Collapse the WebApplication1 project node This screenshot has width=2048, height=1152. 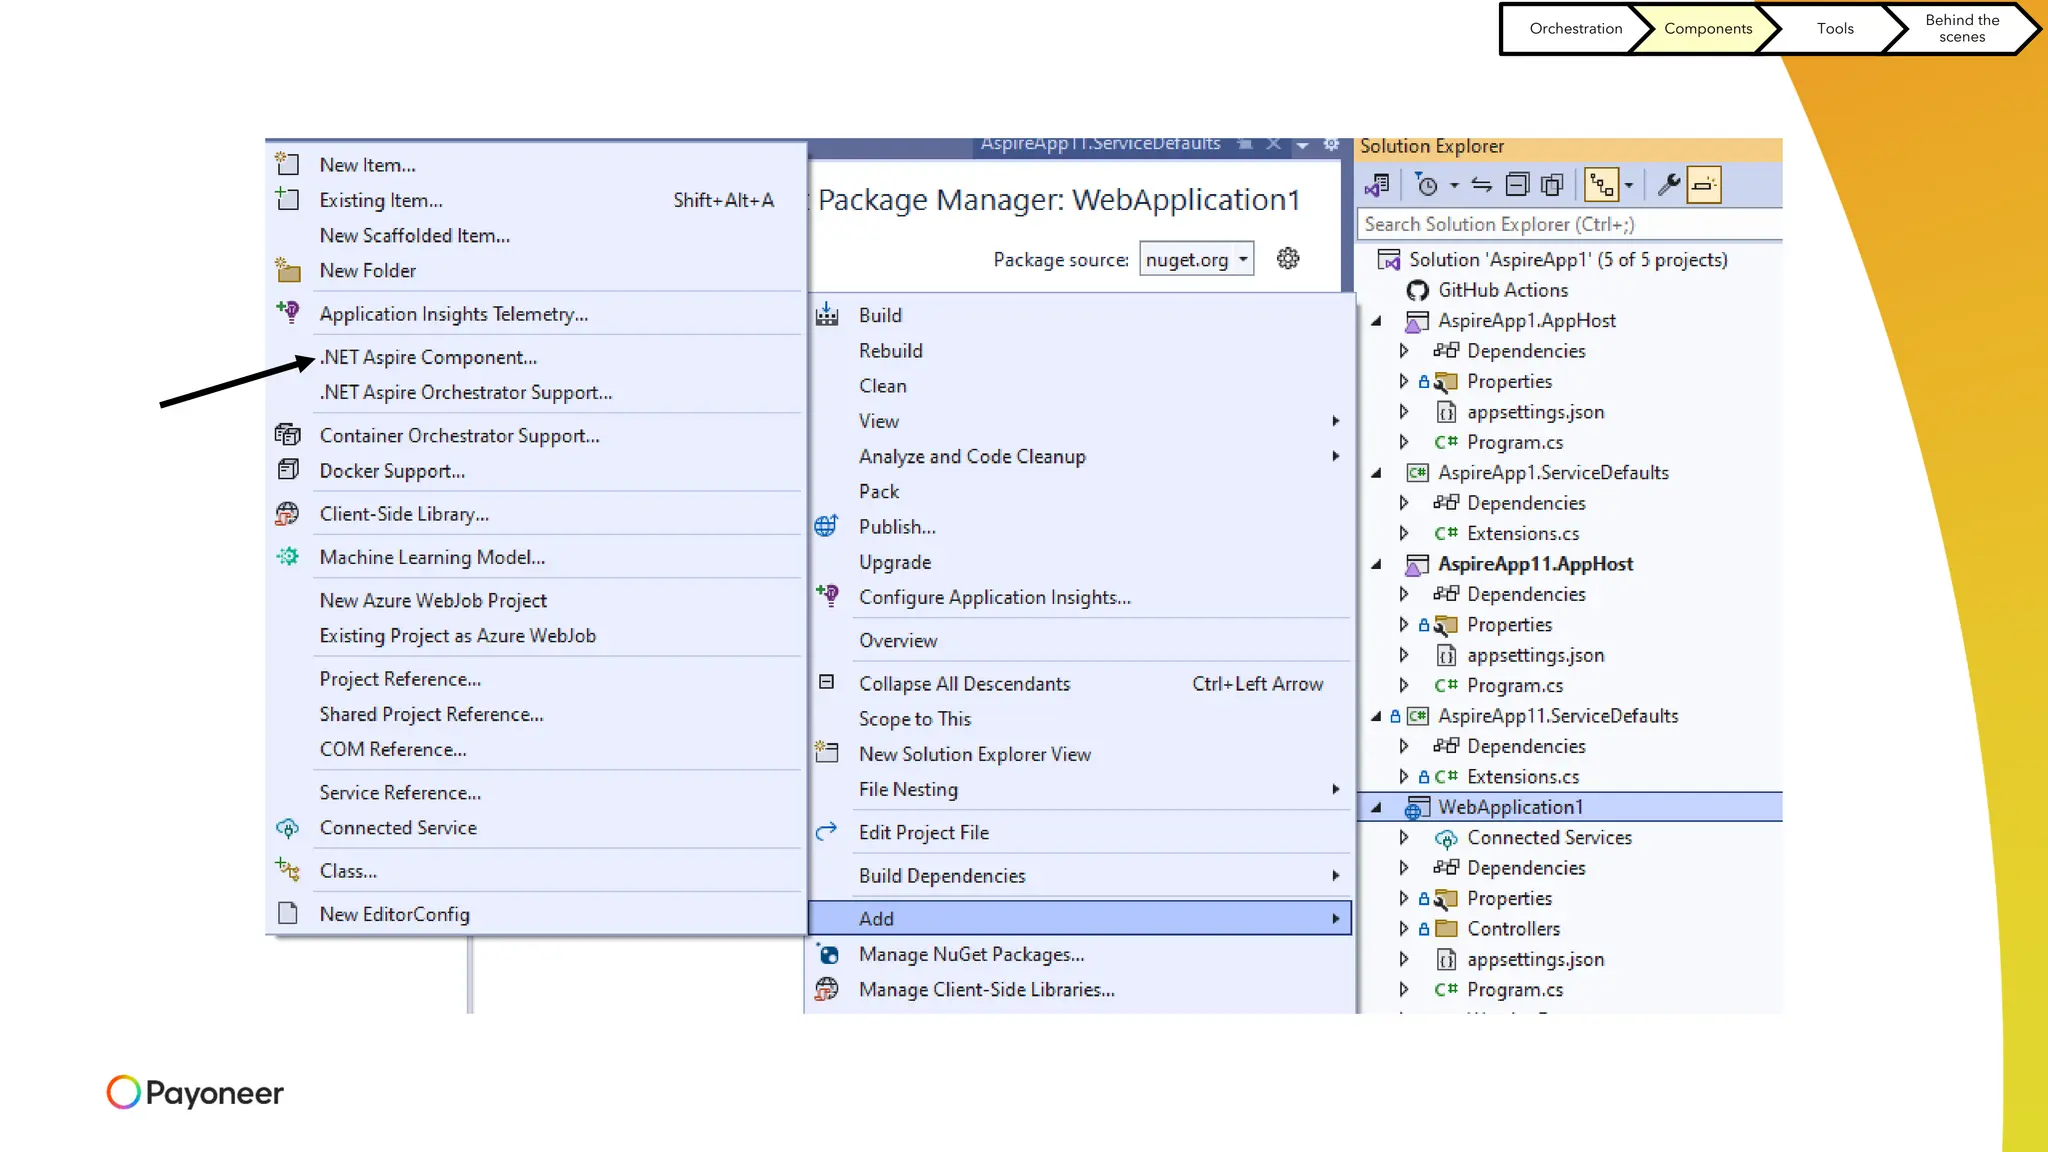click(1376, 807)
